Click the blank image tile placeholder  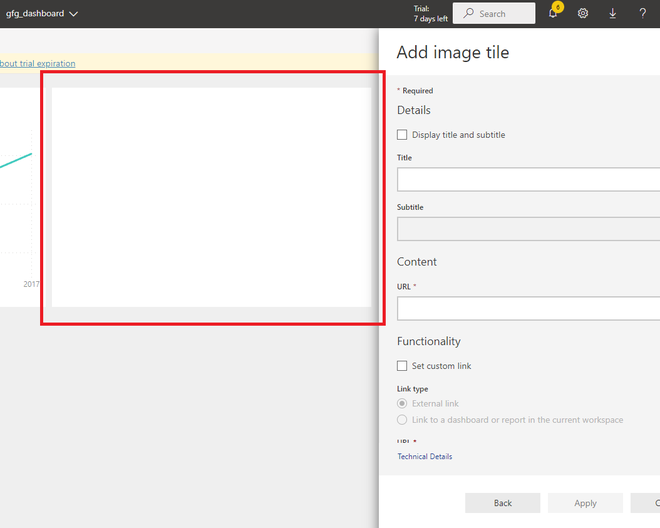(211, 197)
